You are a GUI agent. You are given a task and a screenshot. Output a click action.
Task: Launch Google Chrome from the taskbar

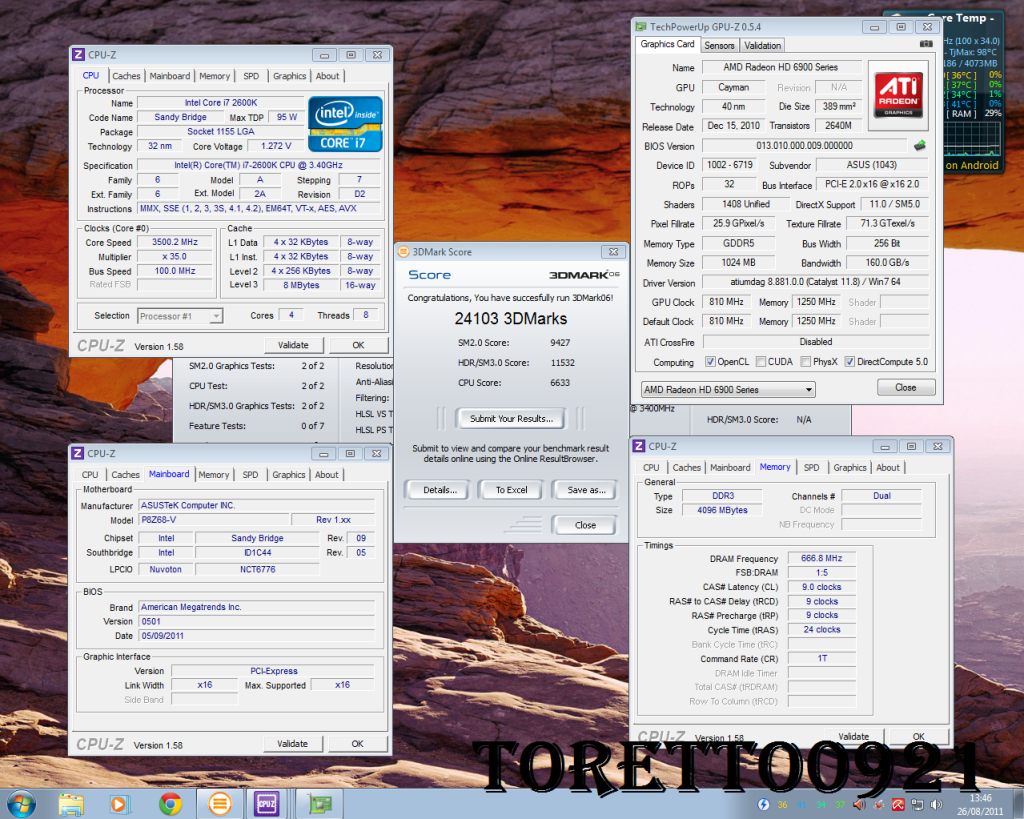click(x=168, y=804)
